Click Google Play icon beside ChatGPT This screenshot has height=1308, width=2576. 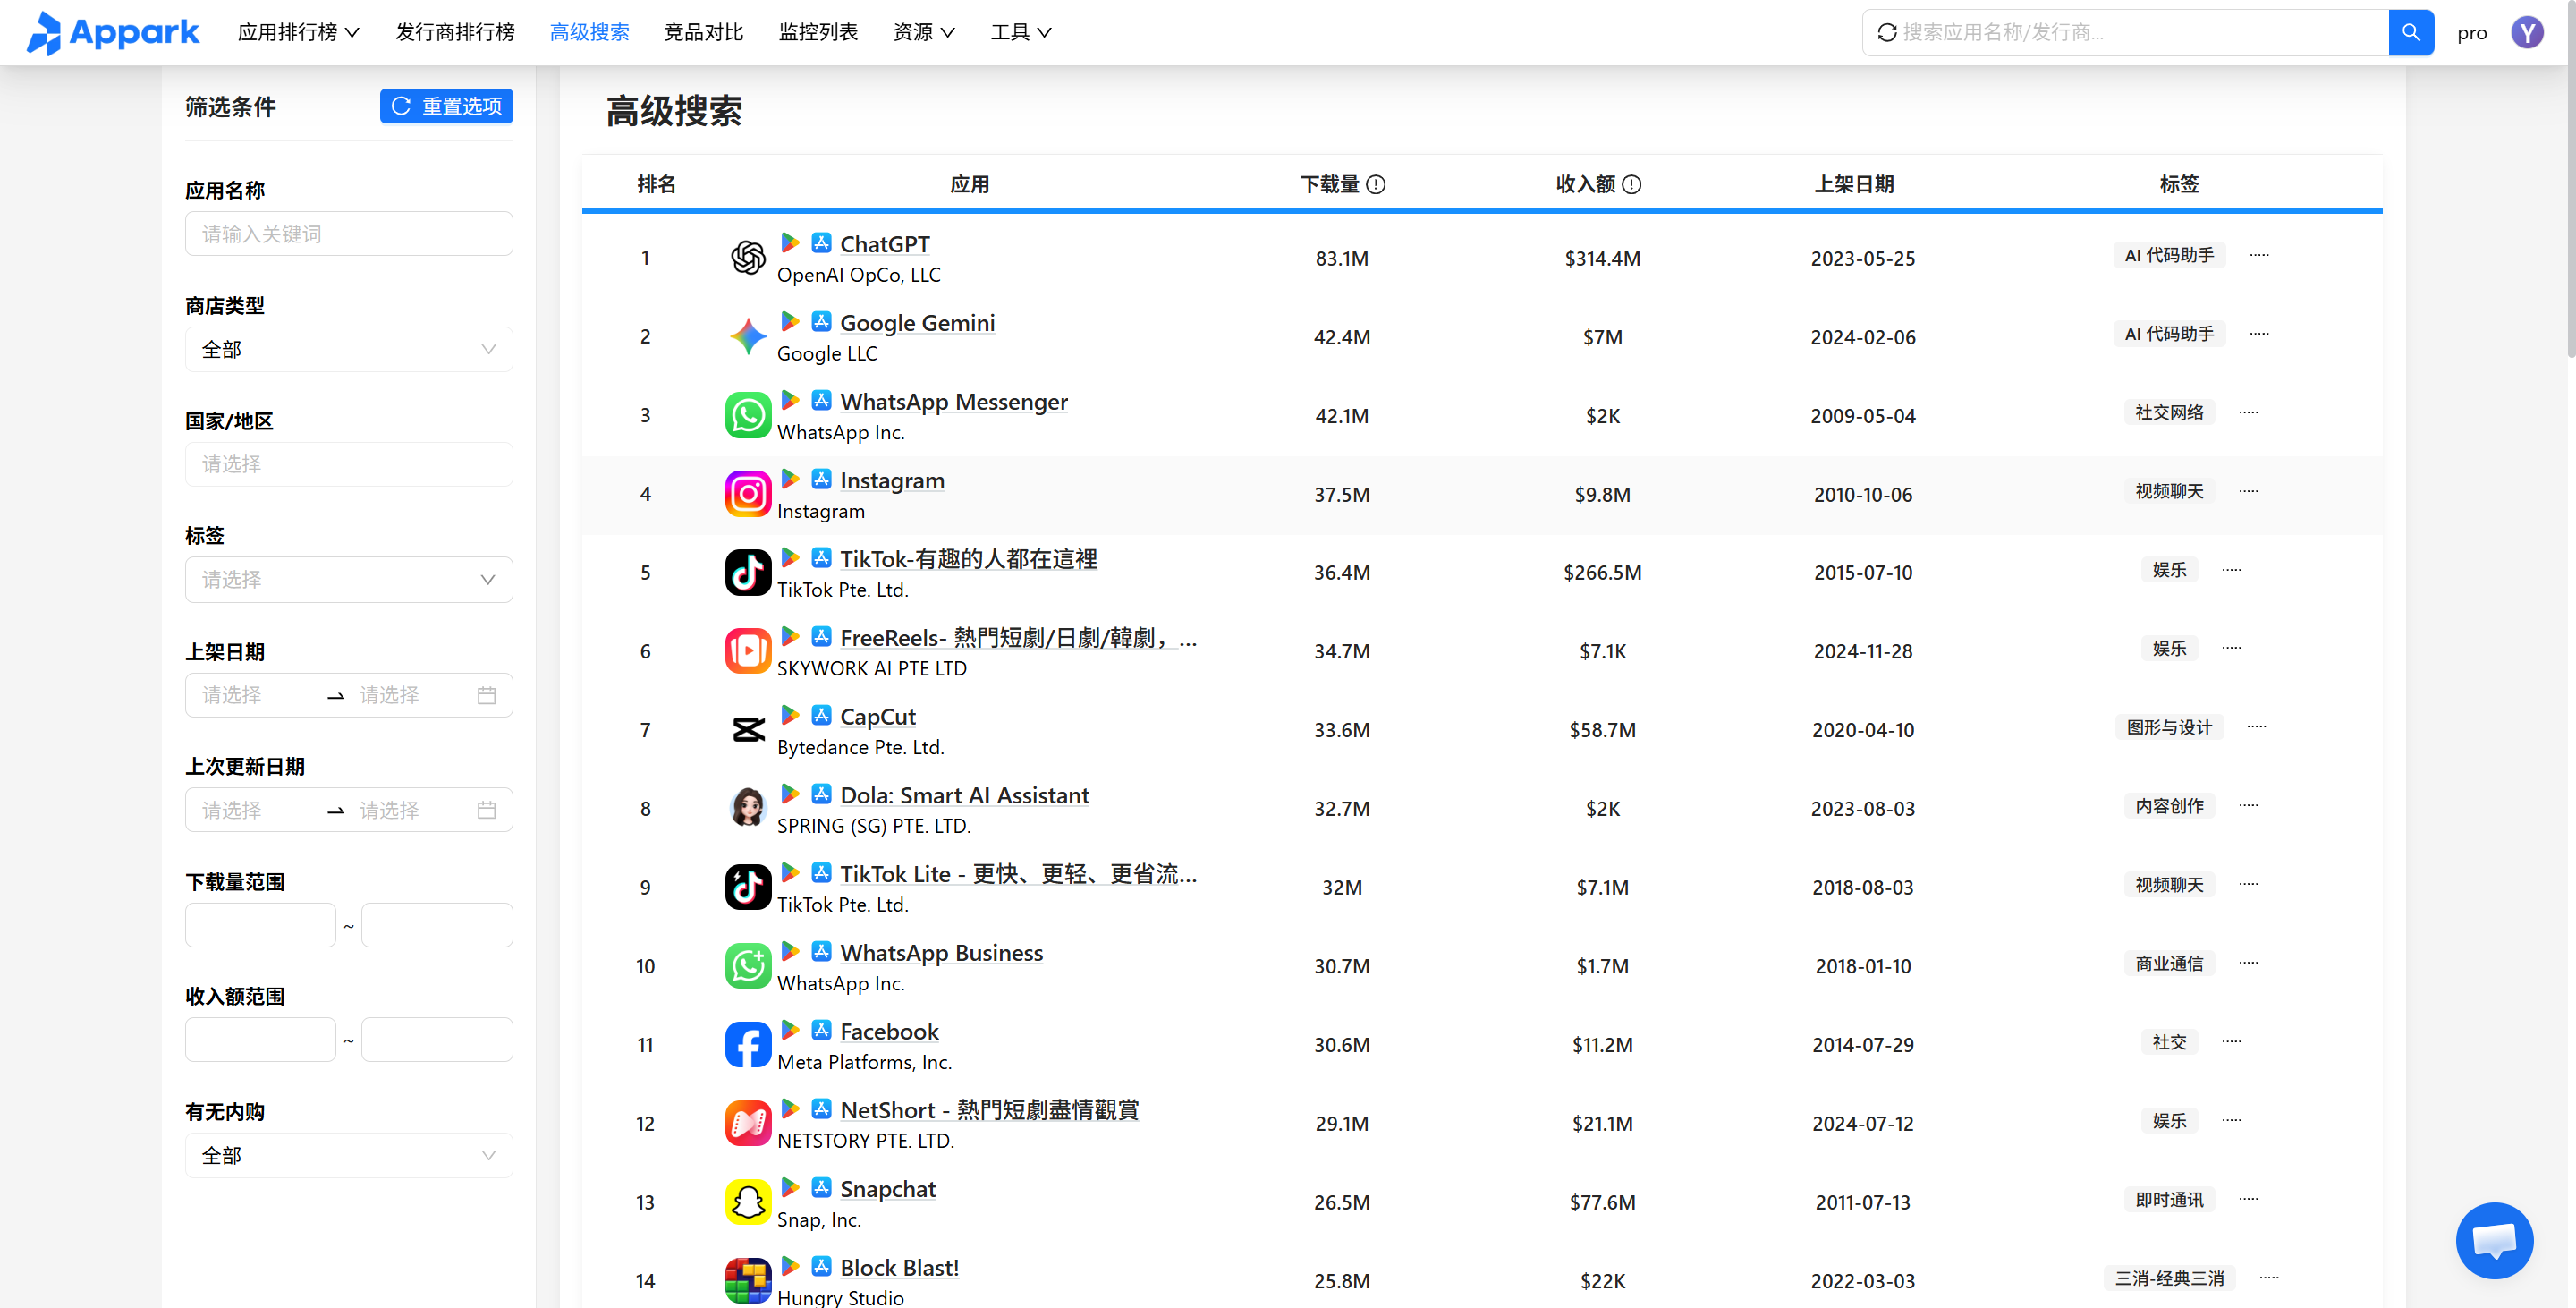pyautogui.click(x=790, y=242)
